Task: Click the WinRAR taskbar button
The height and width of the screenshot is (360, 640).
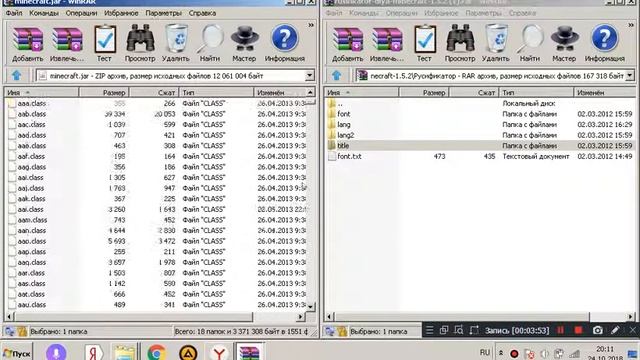Action: [x=249, y=352]
